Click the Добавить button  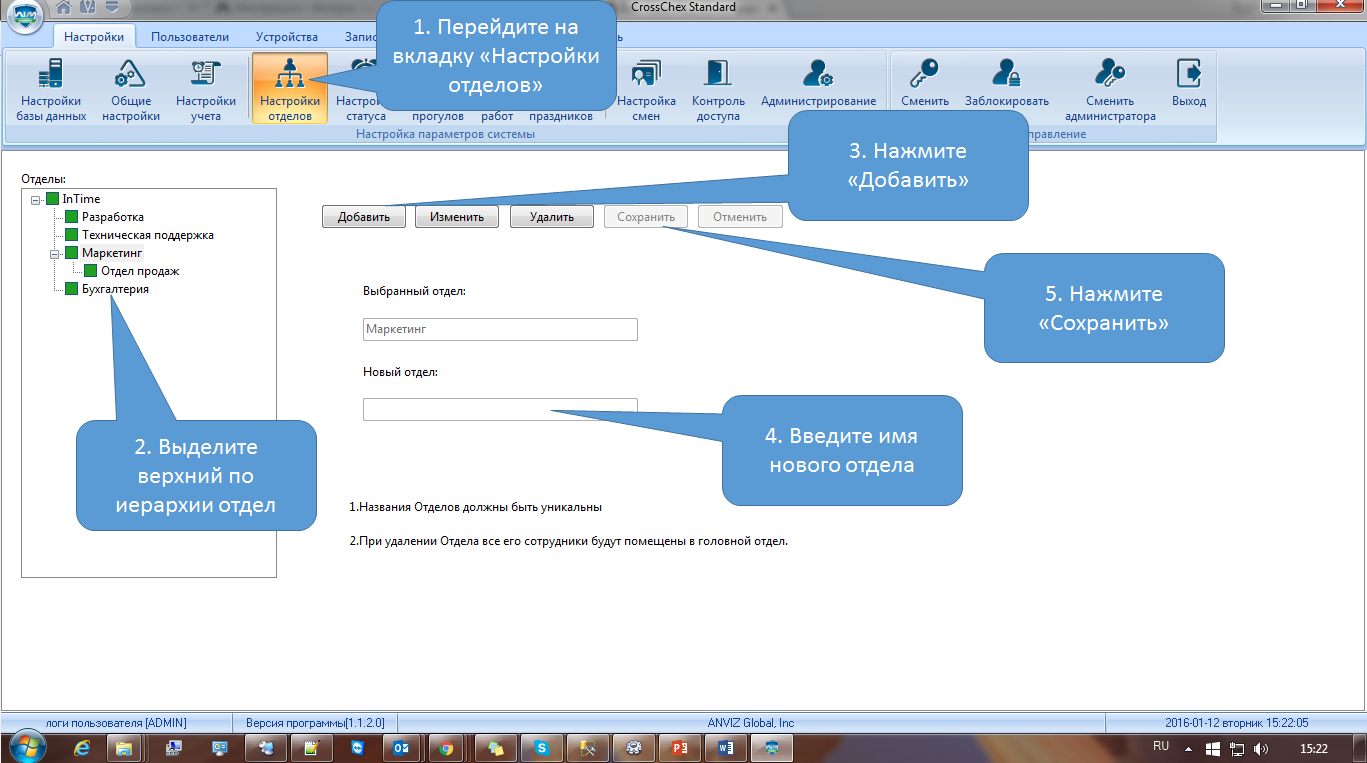point(364,217)
